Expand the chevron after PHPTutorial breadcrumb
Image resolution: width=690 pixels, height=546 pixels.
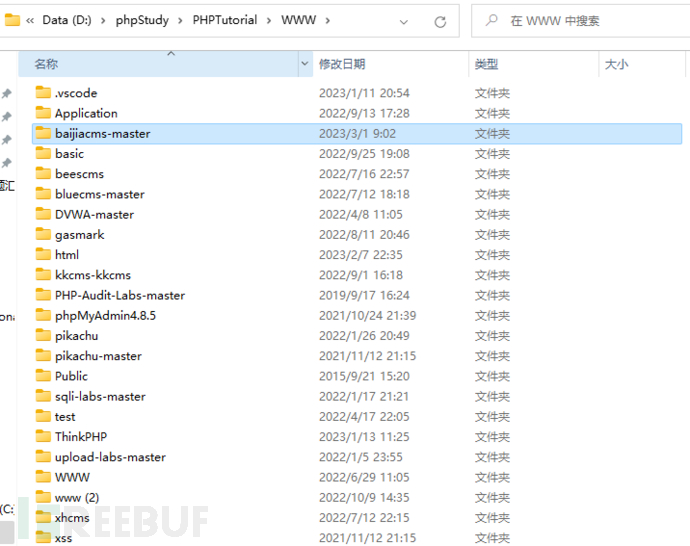(269, 21)
